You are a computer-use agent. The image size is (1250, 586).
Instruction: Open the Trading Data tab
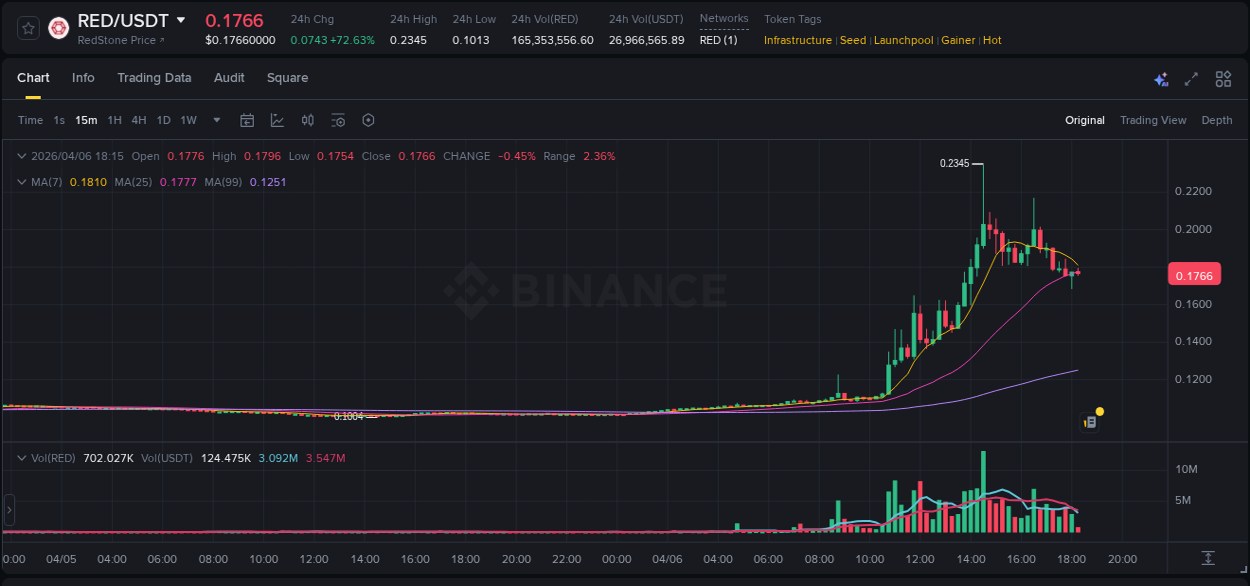(154, 78)
